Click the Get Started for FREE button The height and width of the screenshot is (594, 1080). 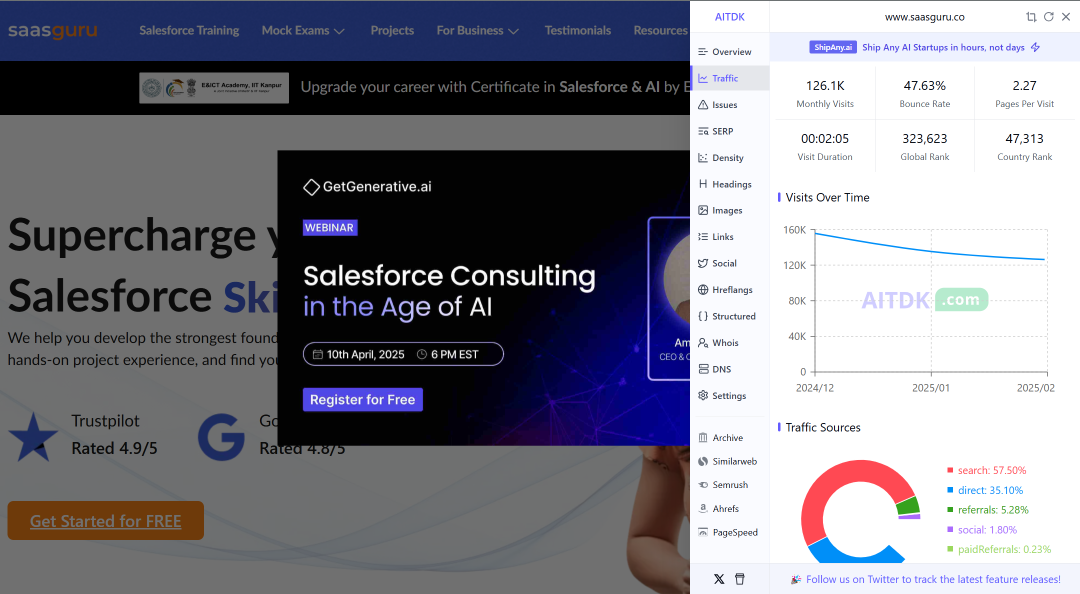click(x=105, y=521)
